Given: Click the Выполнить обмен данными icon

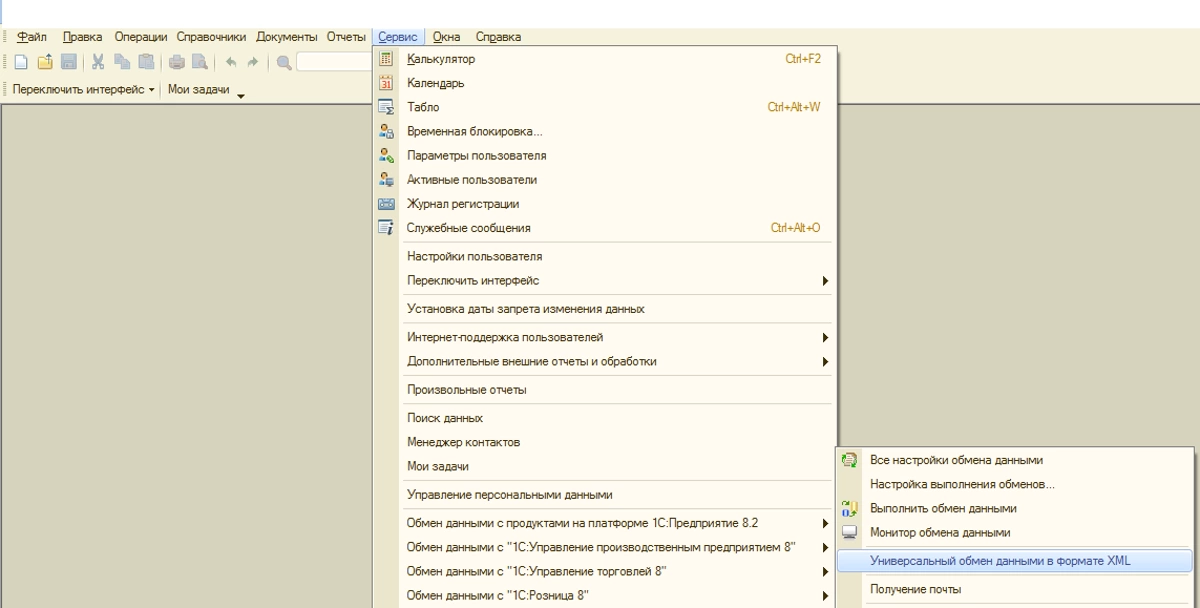Looking at the screenshot, I should [x=850, y=509].
